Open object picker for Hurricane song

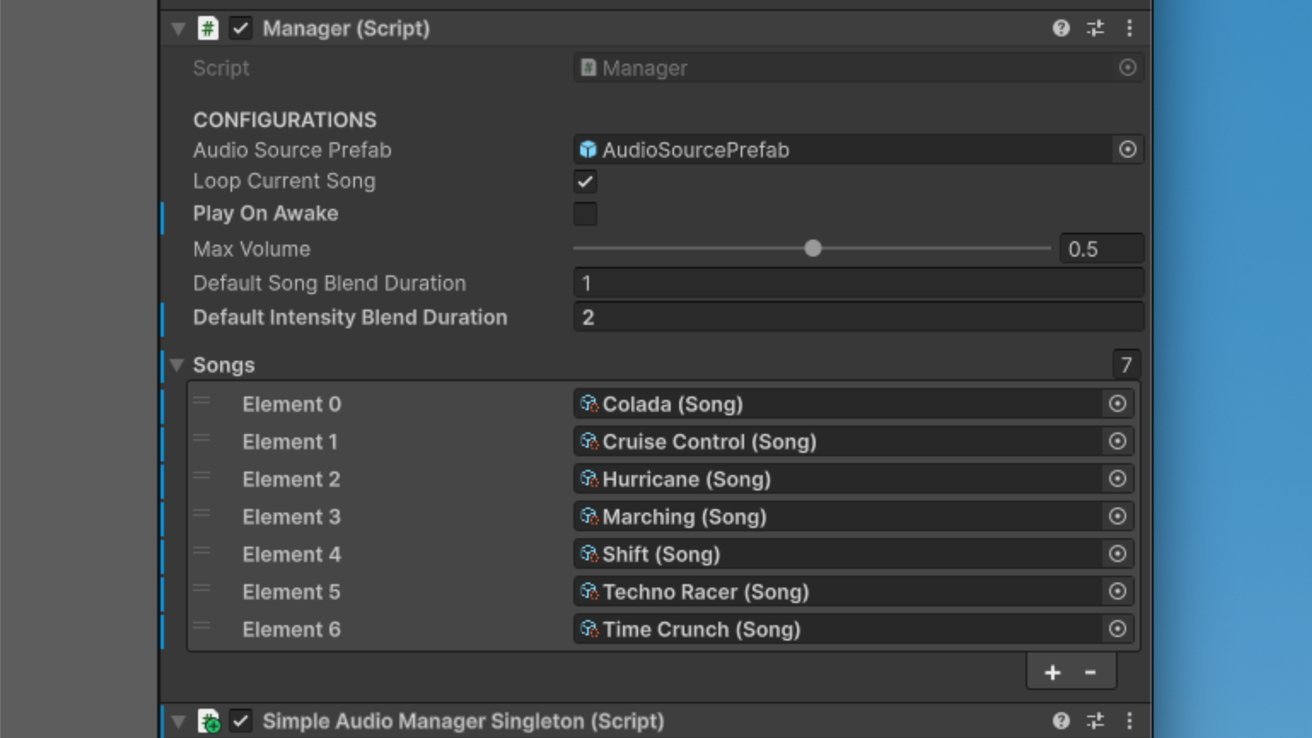coord(1117,479)
